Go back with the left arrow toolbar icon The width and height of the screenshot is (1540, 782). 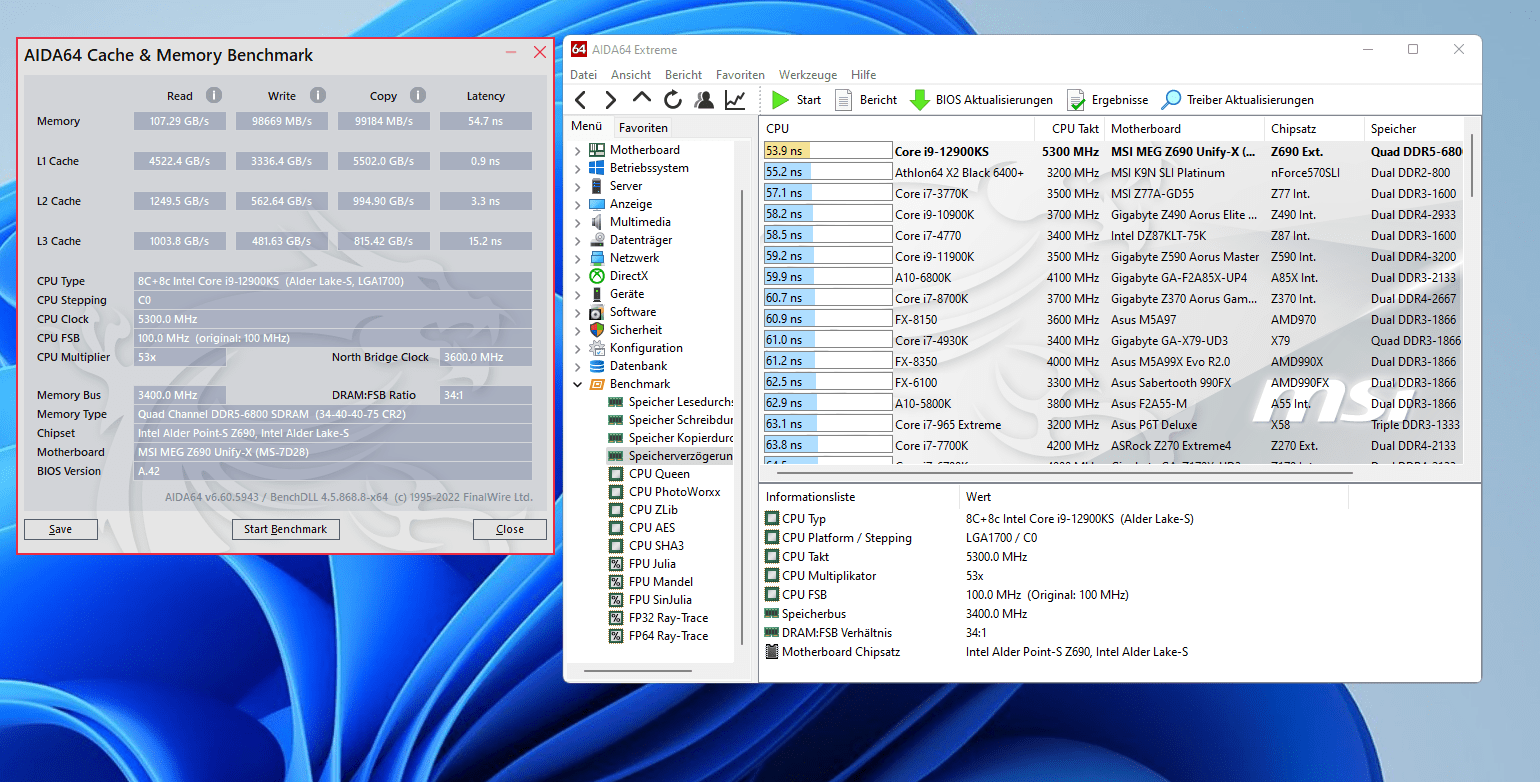pos(580,100)
